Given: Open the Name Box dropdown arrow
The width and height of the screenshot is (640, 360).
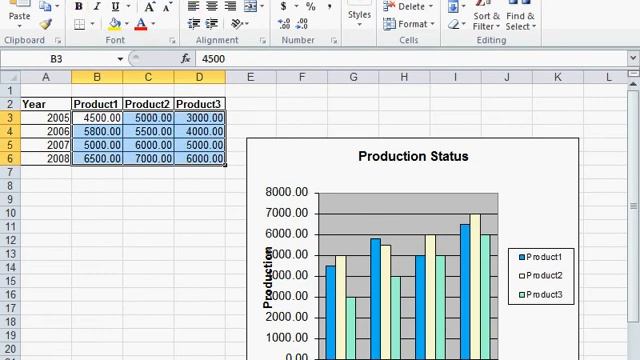Looking at the screenshot, I should pos(120,59).
